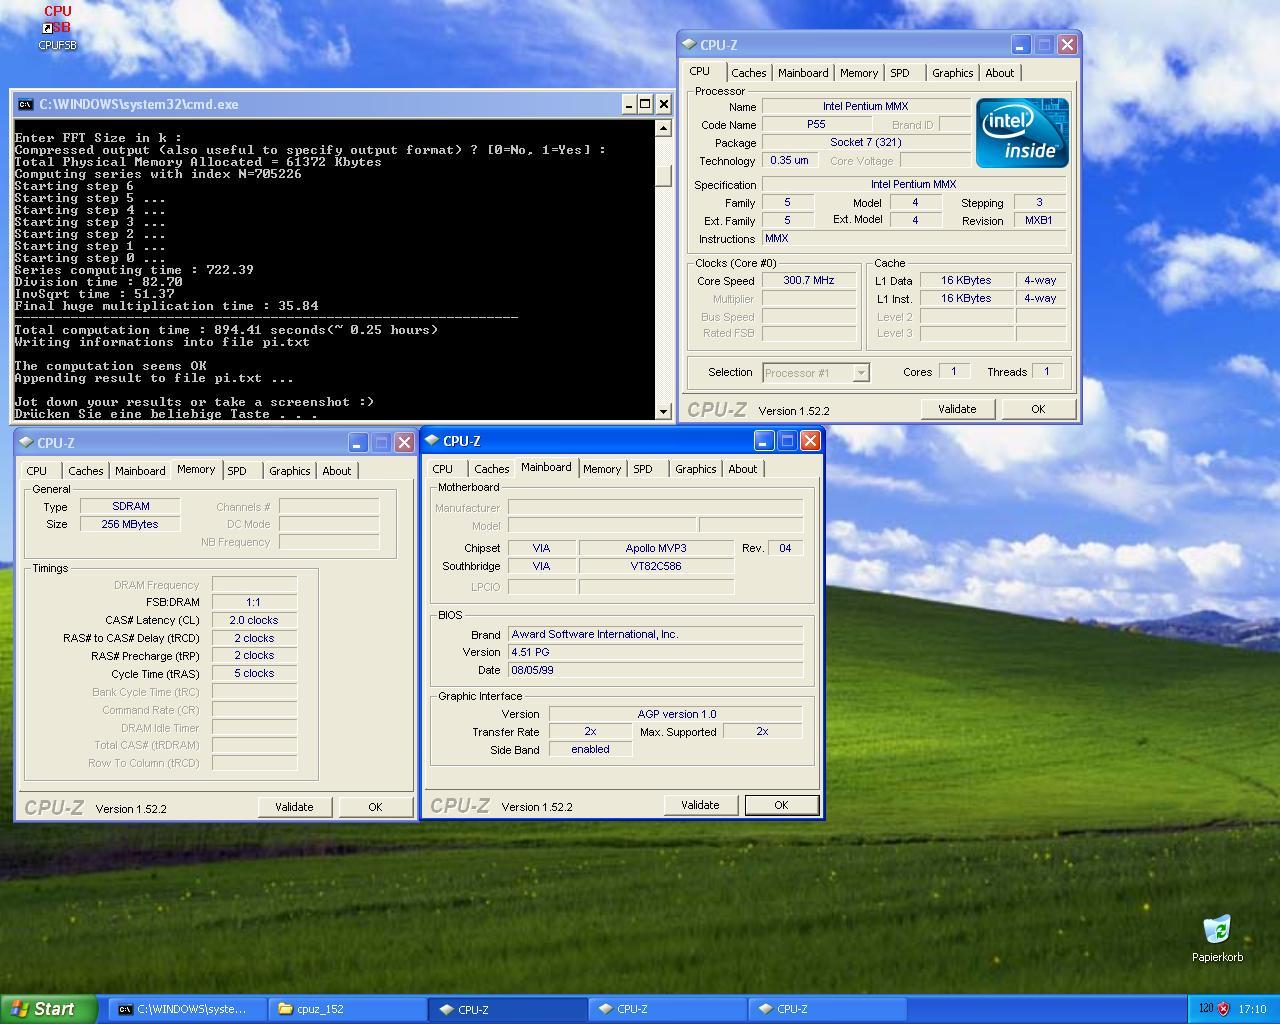Click the SDRAM memory type field

coord(130,506)
